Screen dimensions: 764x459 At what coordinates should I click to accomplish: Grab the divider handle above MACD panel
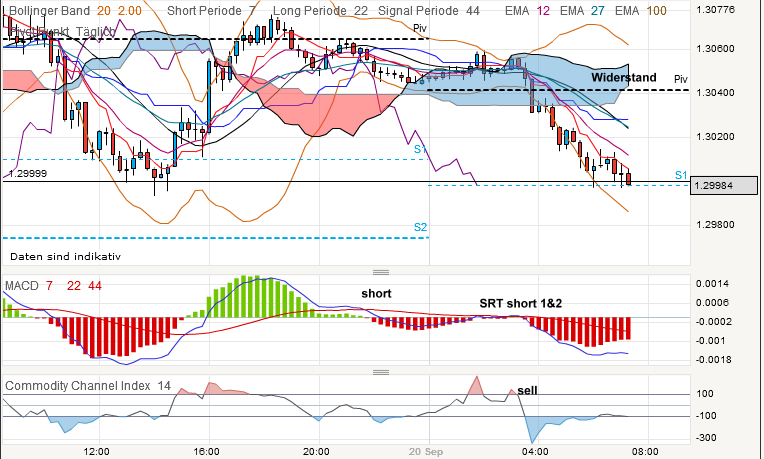point(381,272)
